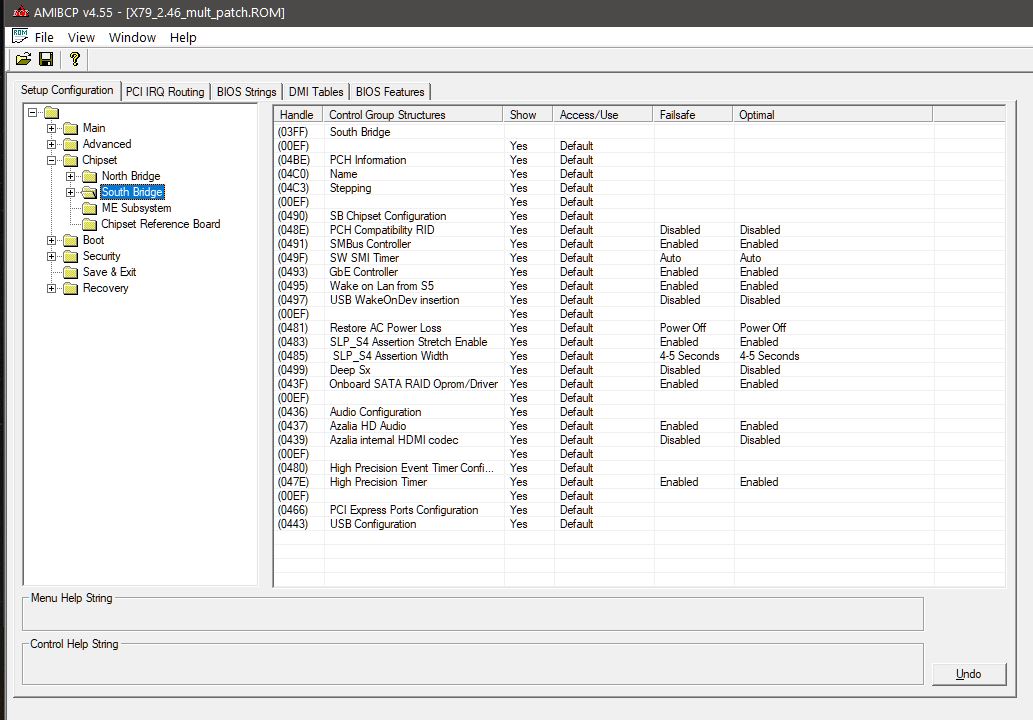1033x720 pixels.
Task: Click the Boot folder icon in tree
Action: click(x=70, y=240)
